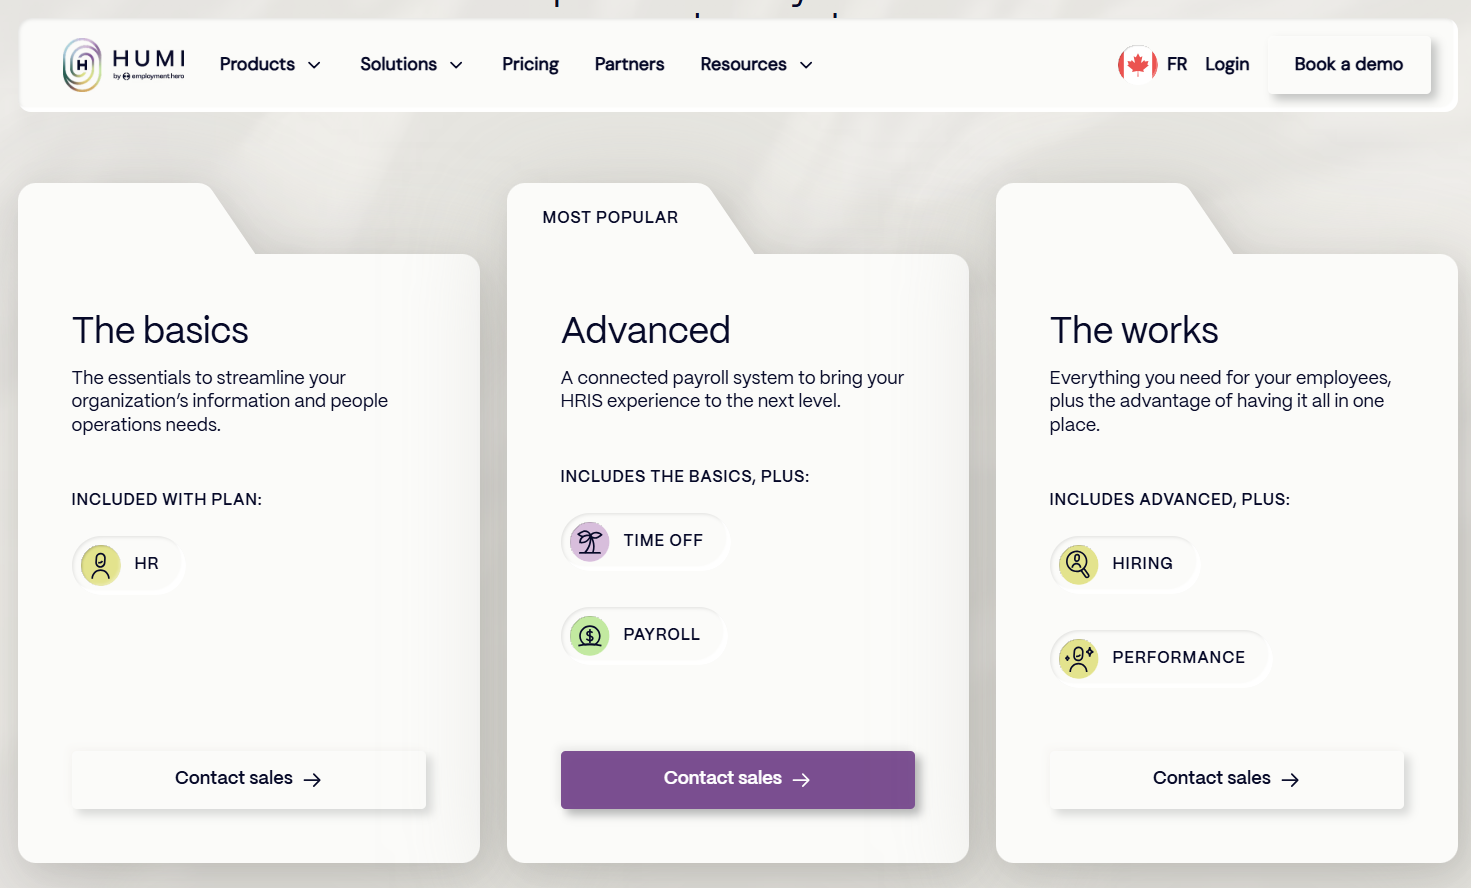Contact sales for The basics plan

[x=248, y=779]
